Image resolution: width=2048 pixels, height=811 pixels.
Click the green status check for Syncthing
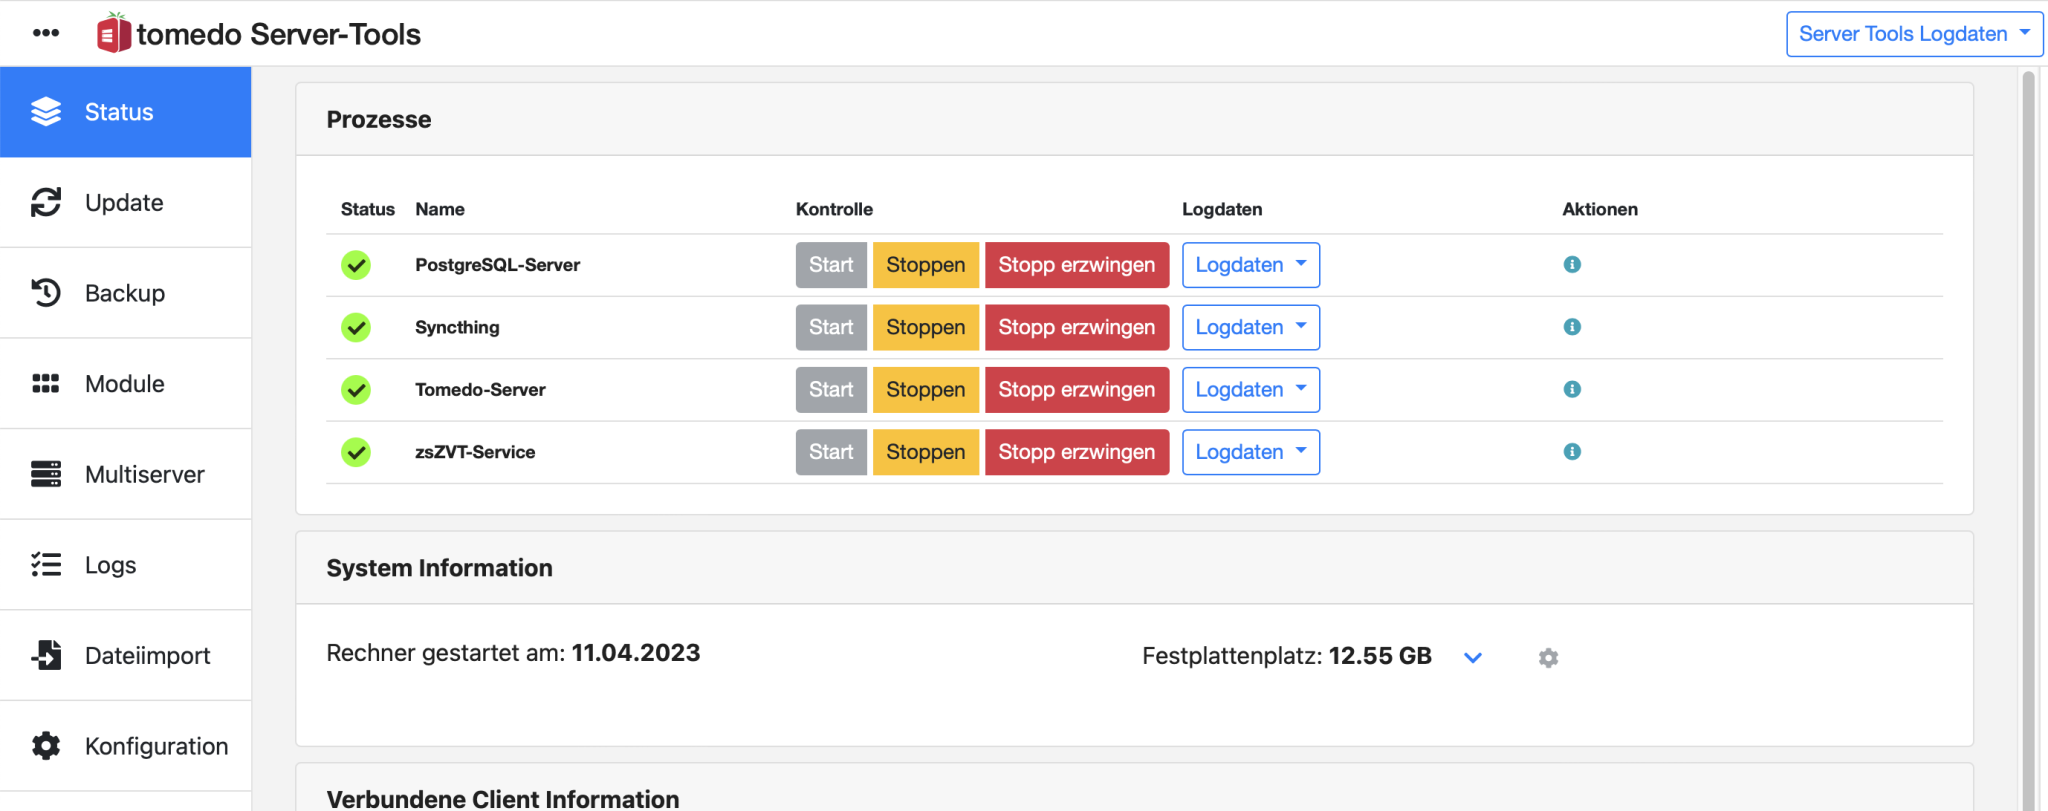(356, 327)
